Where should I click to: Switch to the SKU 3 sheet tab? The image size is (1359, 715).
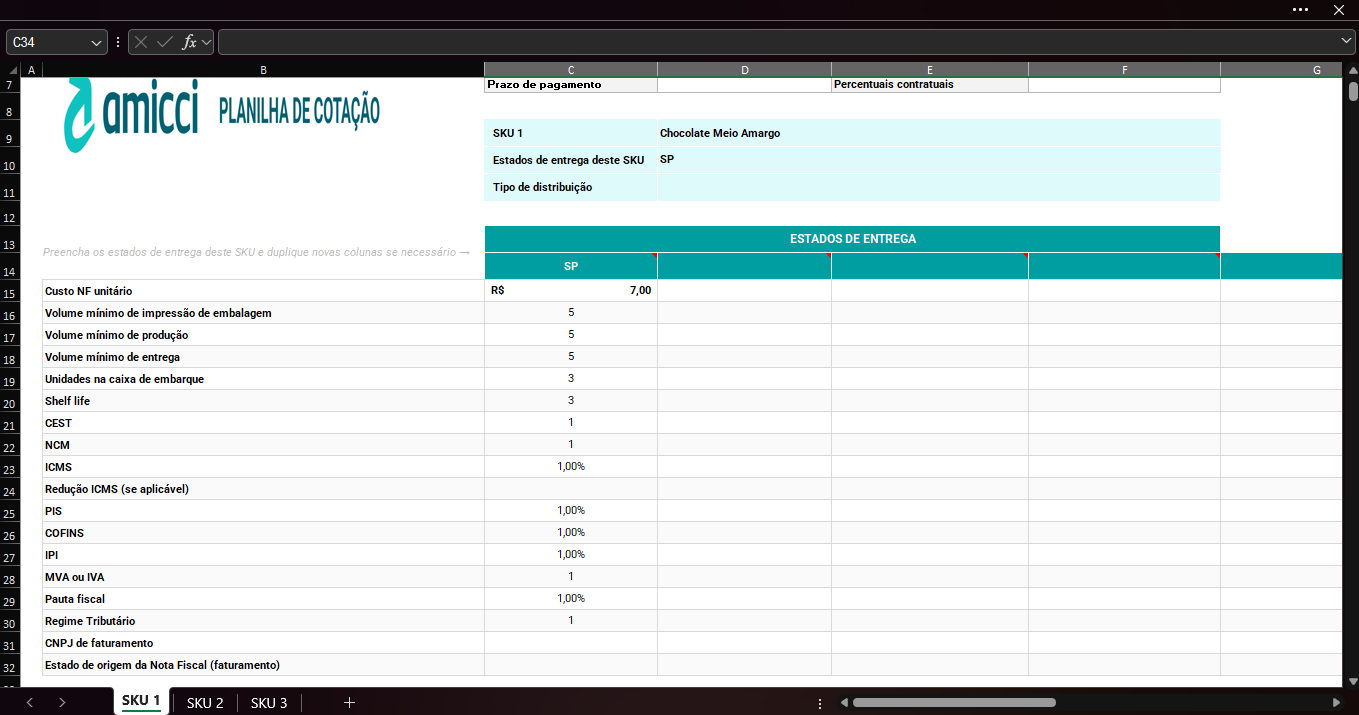269,703
